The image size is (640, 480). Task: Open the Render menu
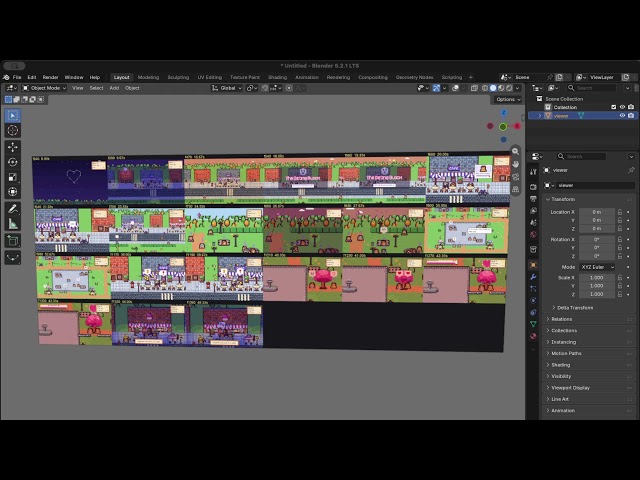click(51, 77)
